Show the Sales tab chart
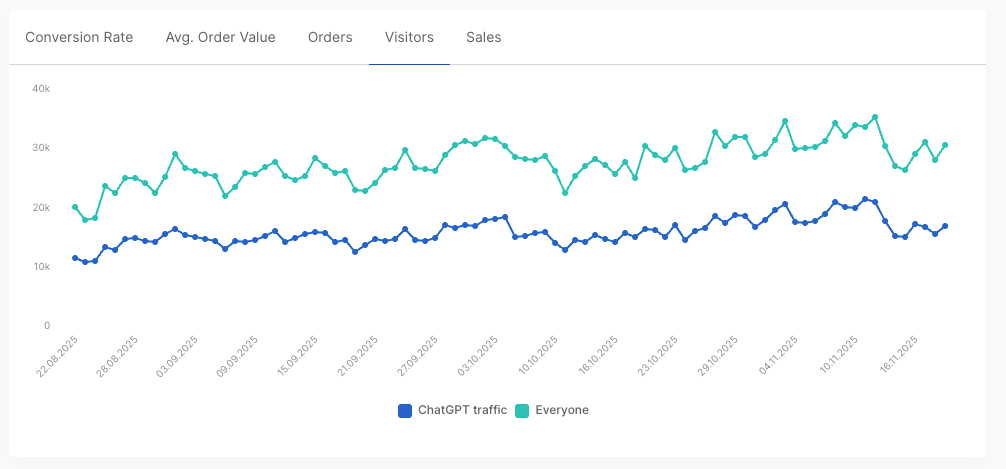Screen dimensions: 1006x469 pyautogui.click(x=484, y=38)
